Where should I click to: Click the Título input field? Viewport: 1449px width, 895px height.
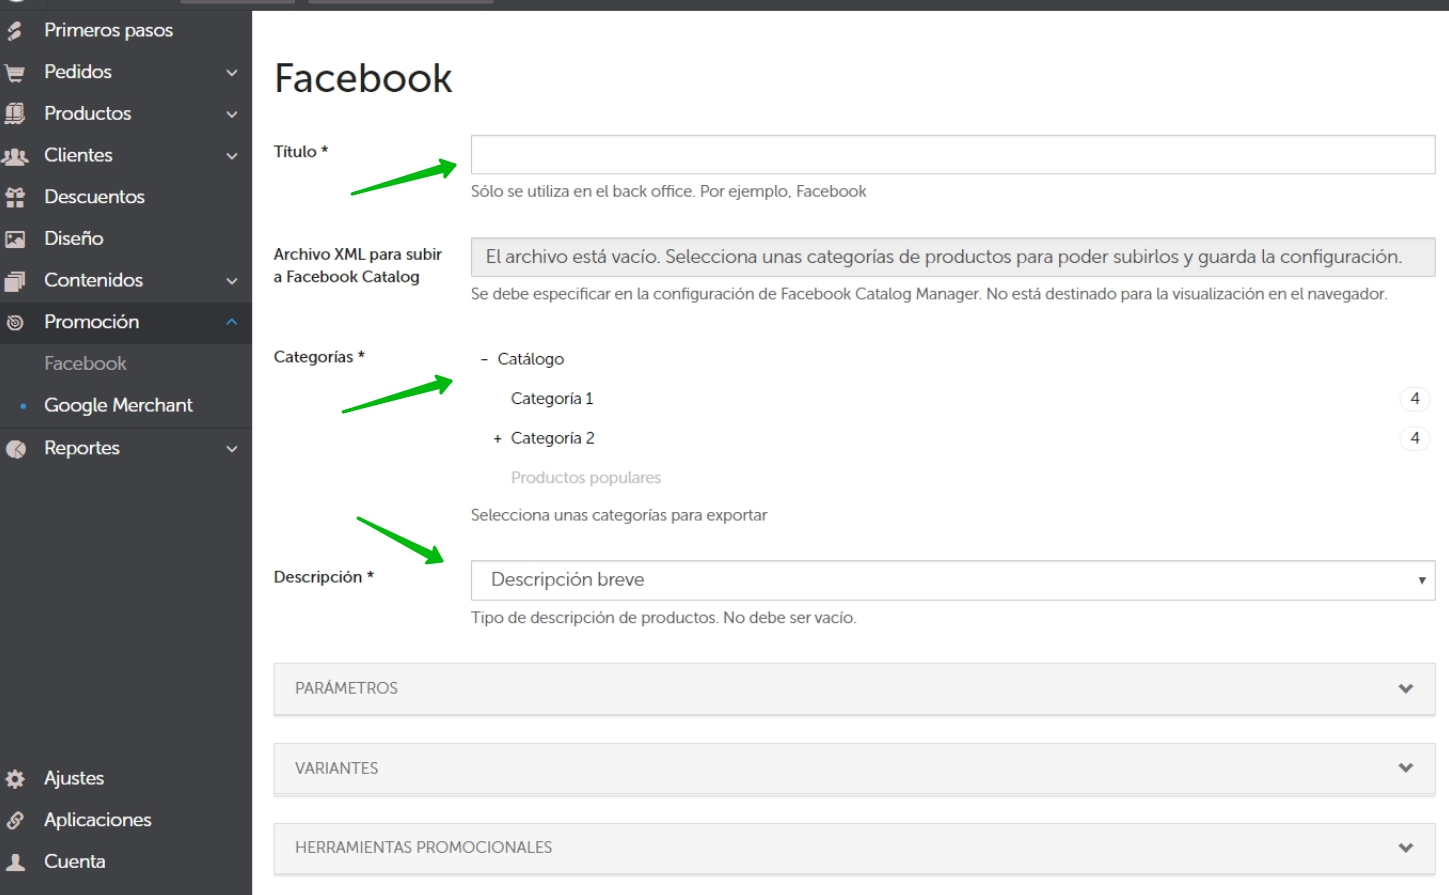tap(952, 155)
